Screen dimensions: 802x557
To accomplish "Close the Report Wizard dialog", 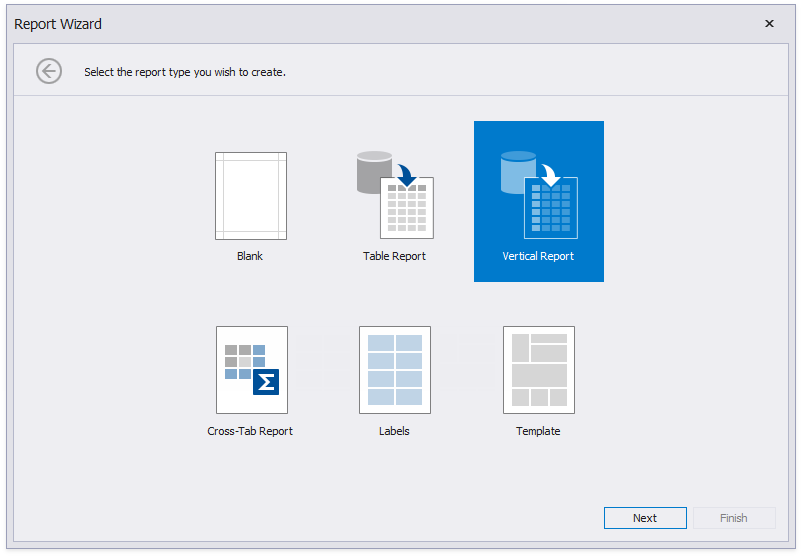I will coord(769,24).
